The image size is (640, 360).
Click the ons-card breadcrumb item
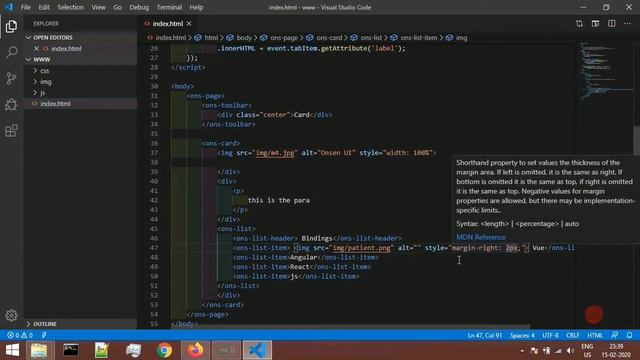pyautogui.click(x=329, y=38)
